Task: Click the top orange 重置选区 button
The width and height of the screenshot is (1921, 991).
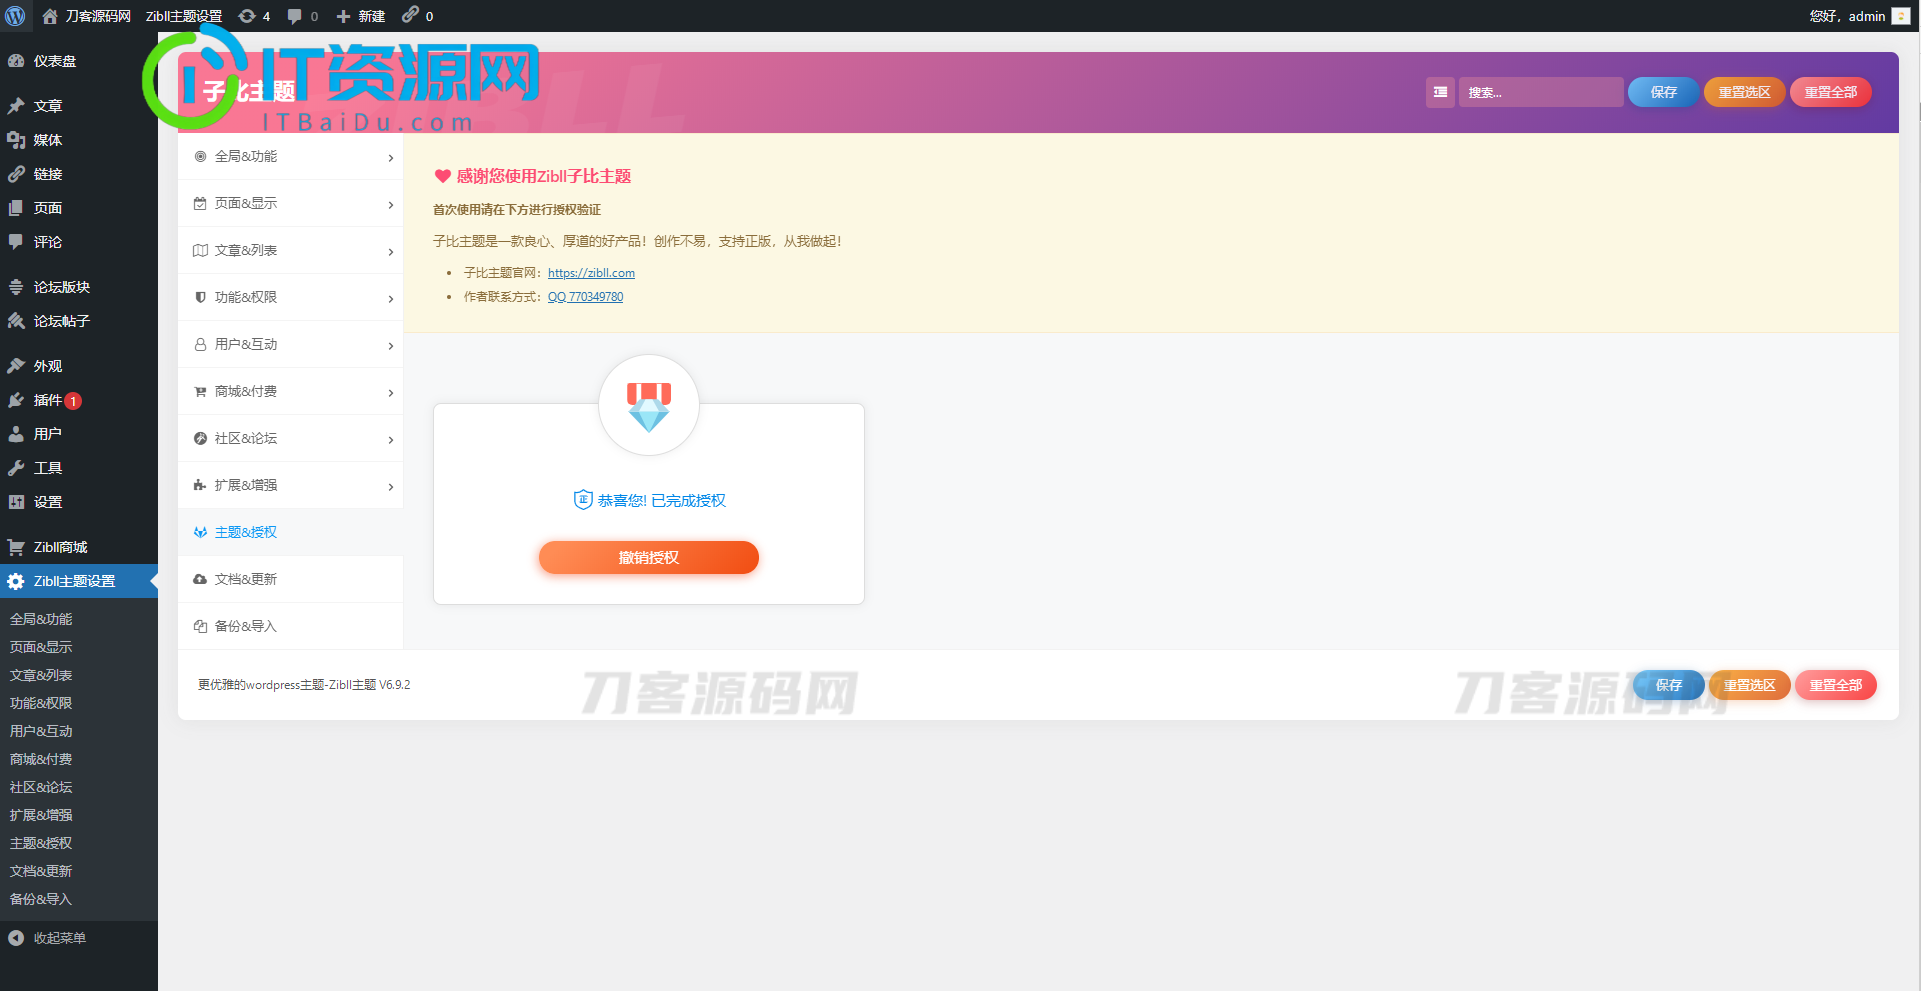Action: coord(1744,92)
